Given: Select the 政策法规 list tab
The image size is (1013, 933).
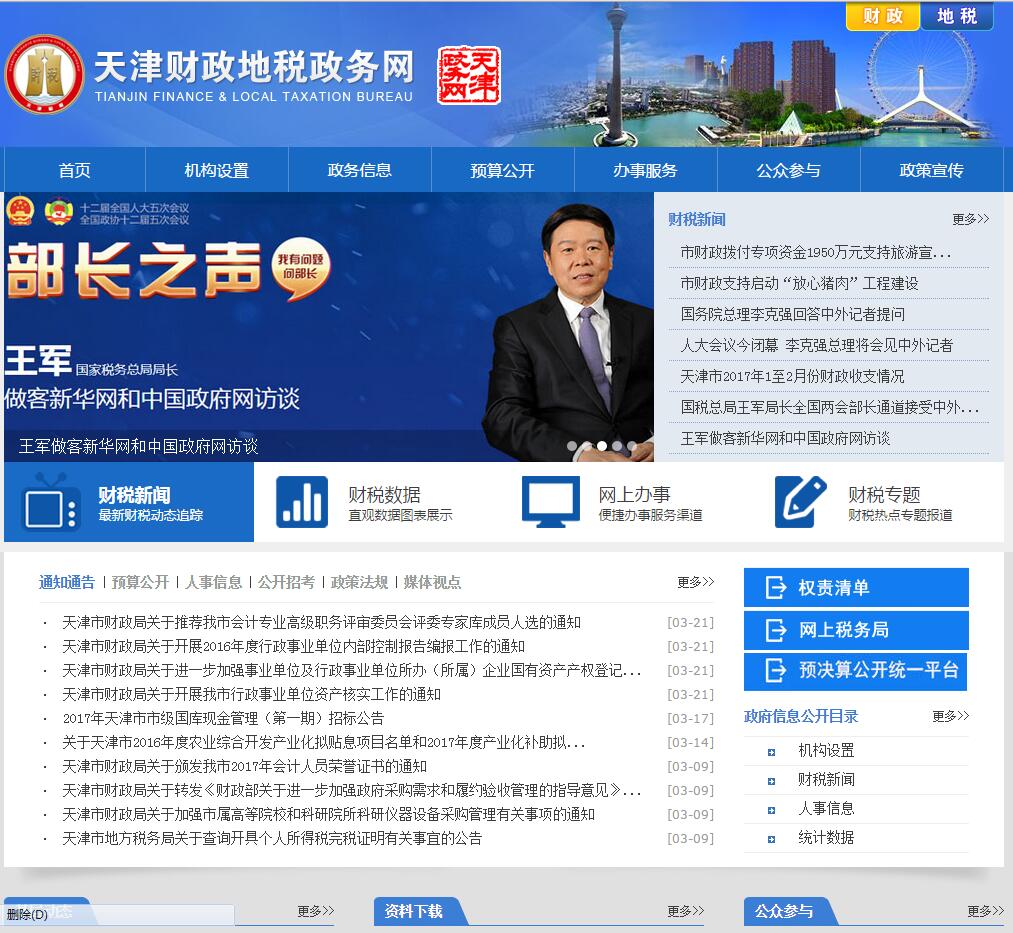Looking at the screenshot, I should [359, 582].
